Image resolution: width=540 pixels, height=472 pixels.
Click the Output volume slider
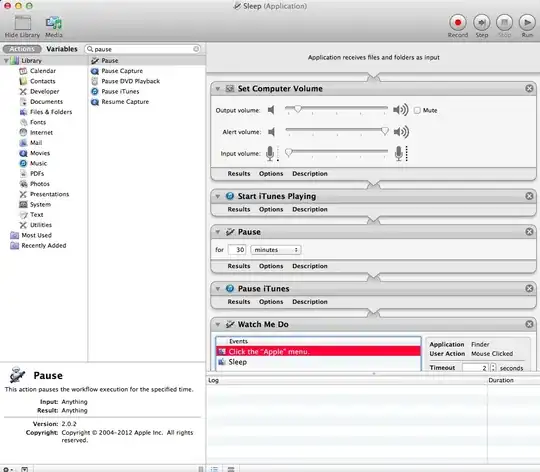point(336,109)
